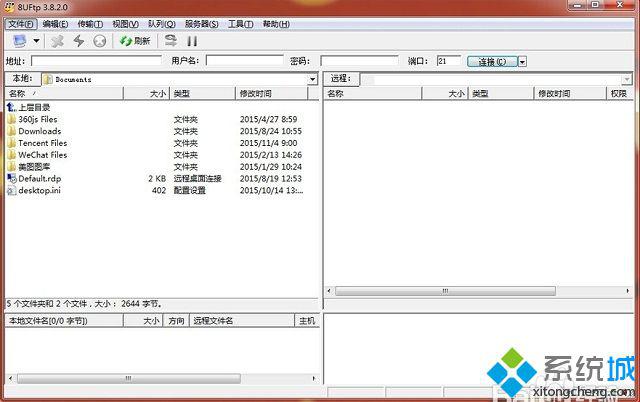
Task: Pause transfers with the pause icon
Action: click(x=192, y=41)
